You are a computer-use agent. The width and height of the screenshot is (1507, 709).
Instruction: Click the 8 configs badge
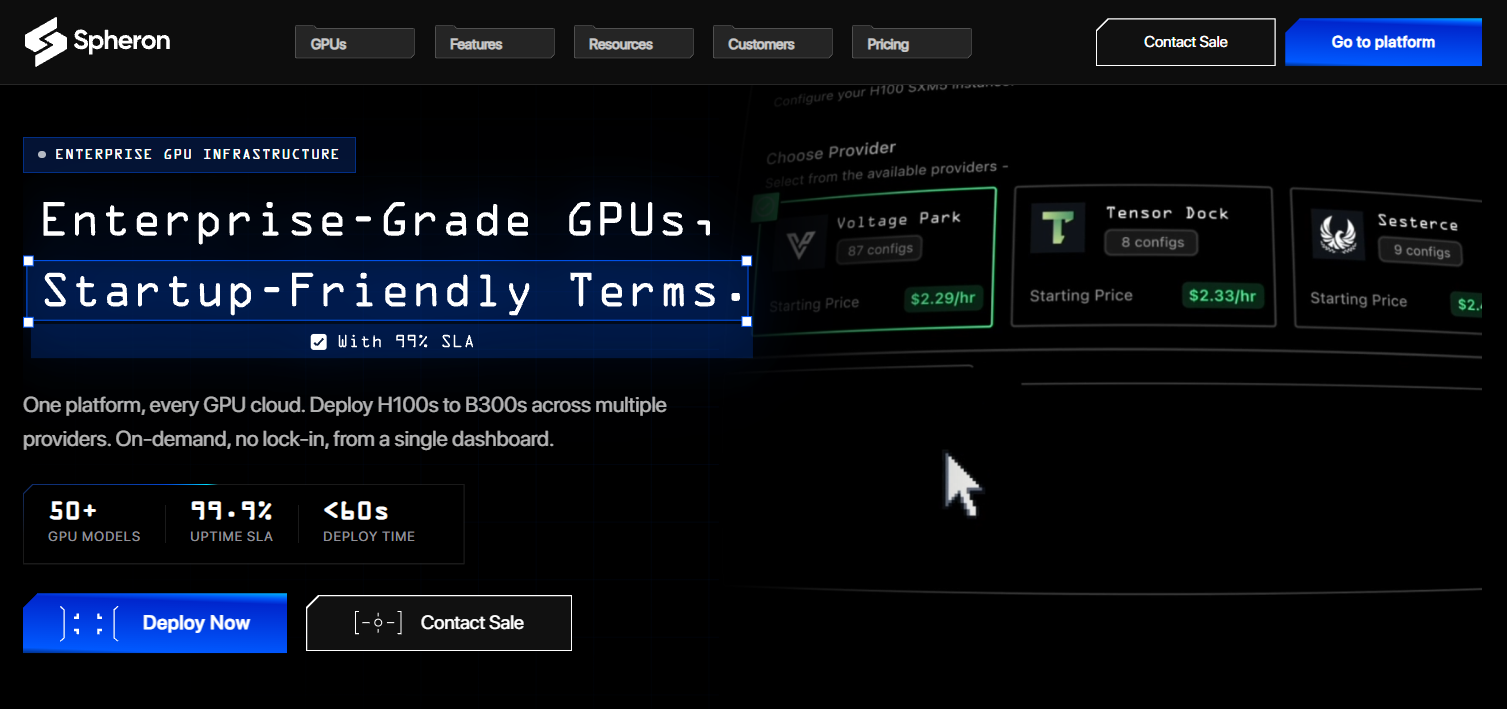pos(1151,242)
